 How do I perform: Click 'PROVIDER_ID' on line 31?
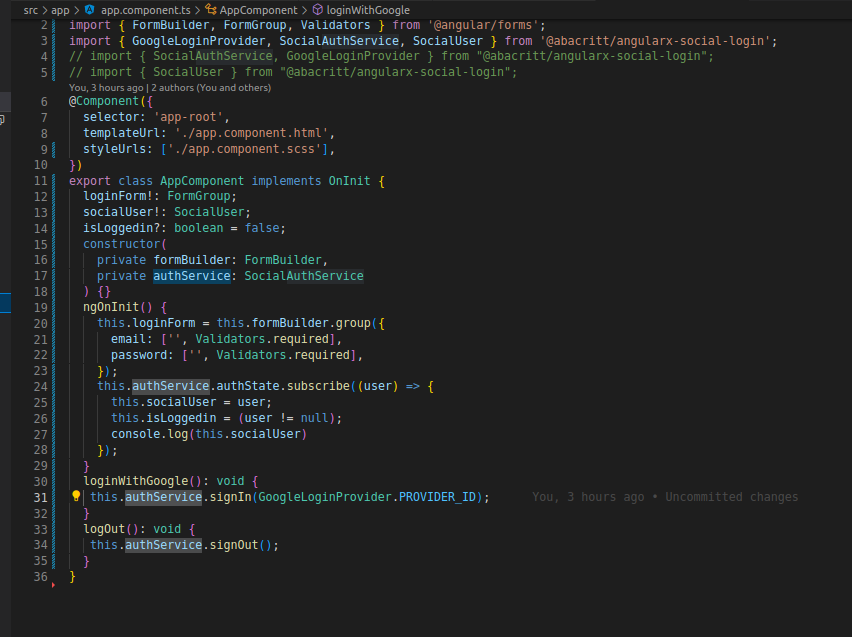click(x=437, y=497)
